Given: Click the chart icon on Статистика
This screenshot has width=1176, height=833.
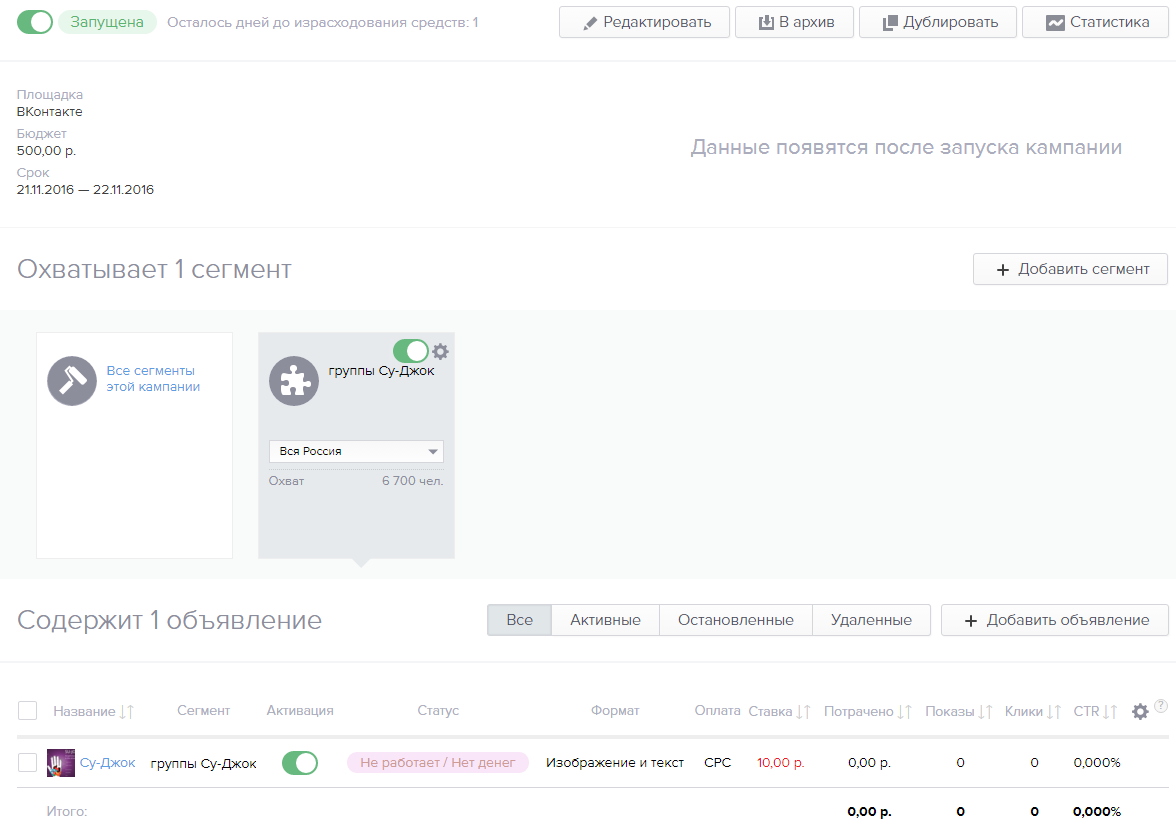Looking at the screenshot, I should point(1055,23).
